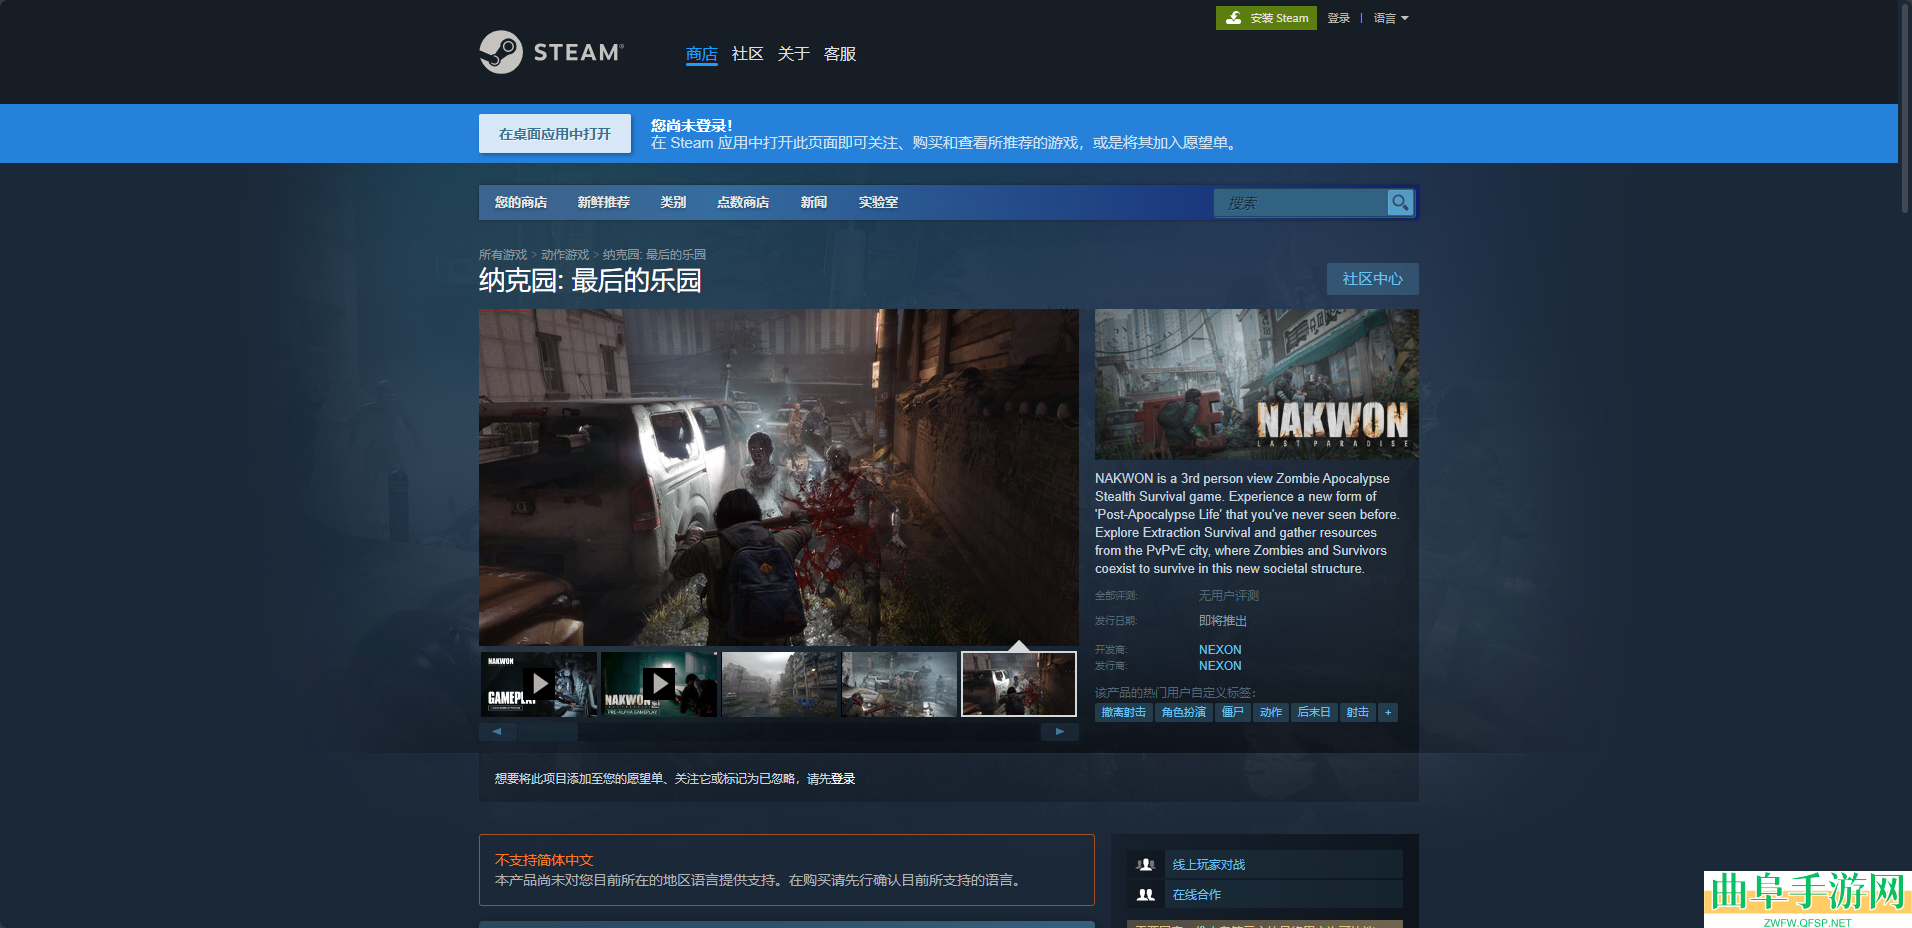The width and height of the screenshot is (1912, 928).
Task: Select 社区 in the top navigation
Action: (x=748, y=54)
